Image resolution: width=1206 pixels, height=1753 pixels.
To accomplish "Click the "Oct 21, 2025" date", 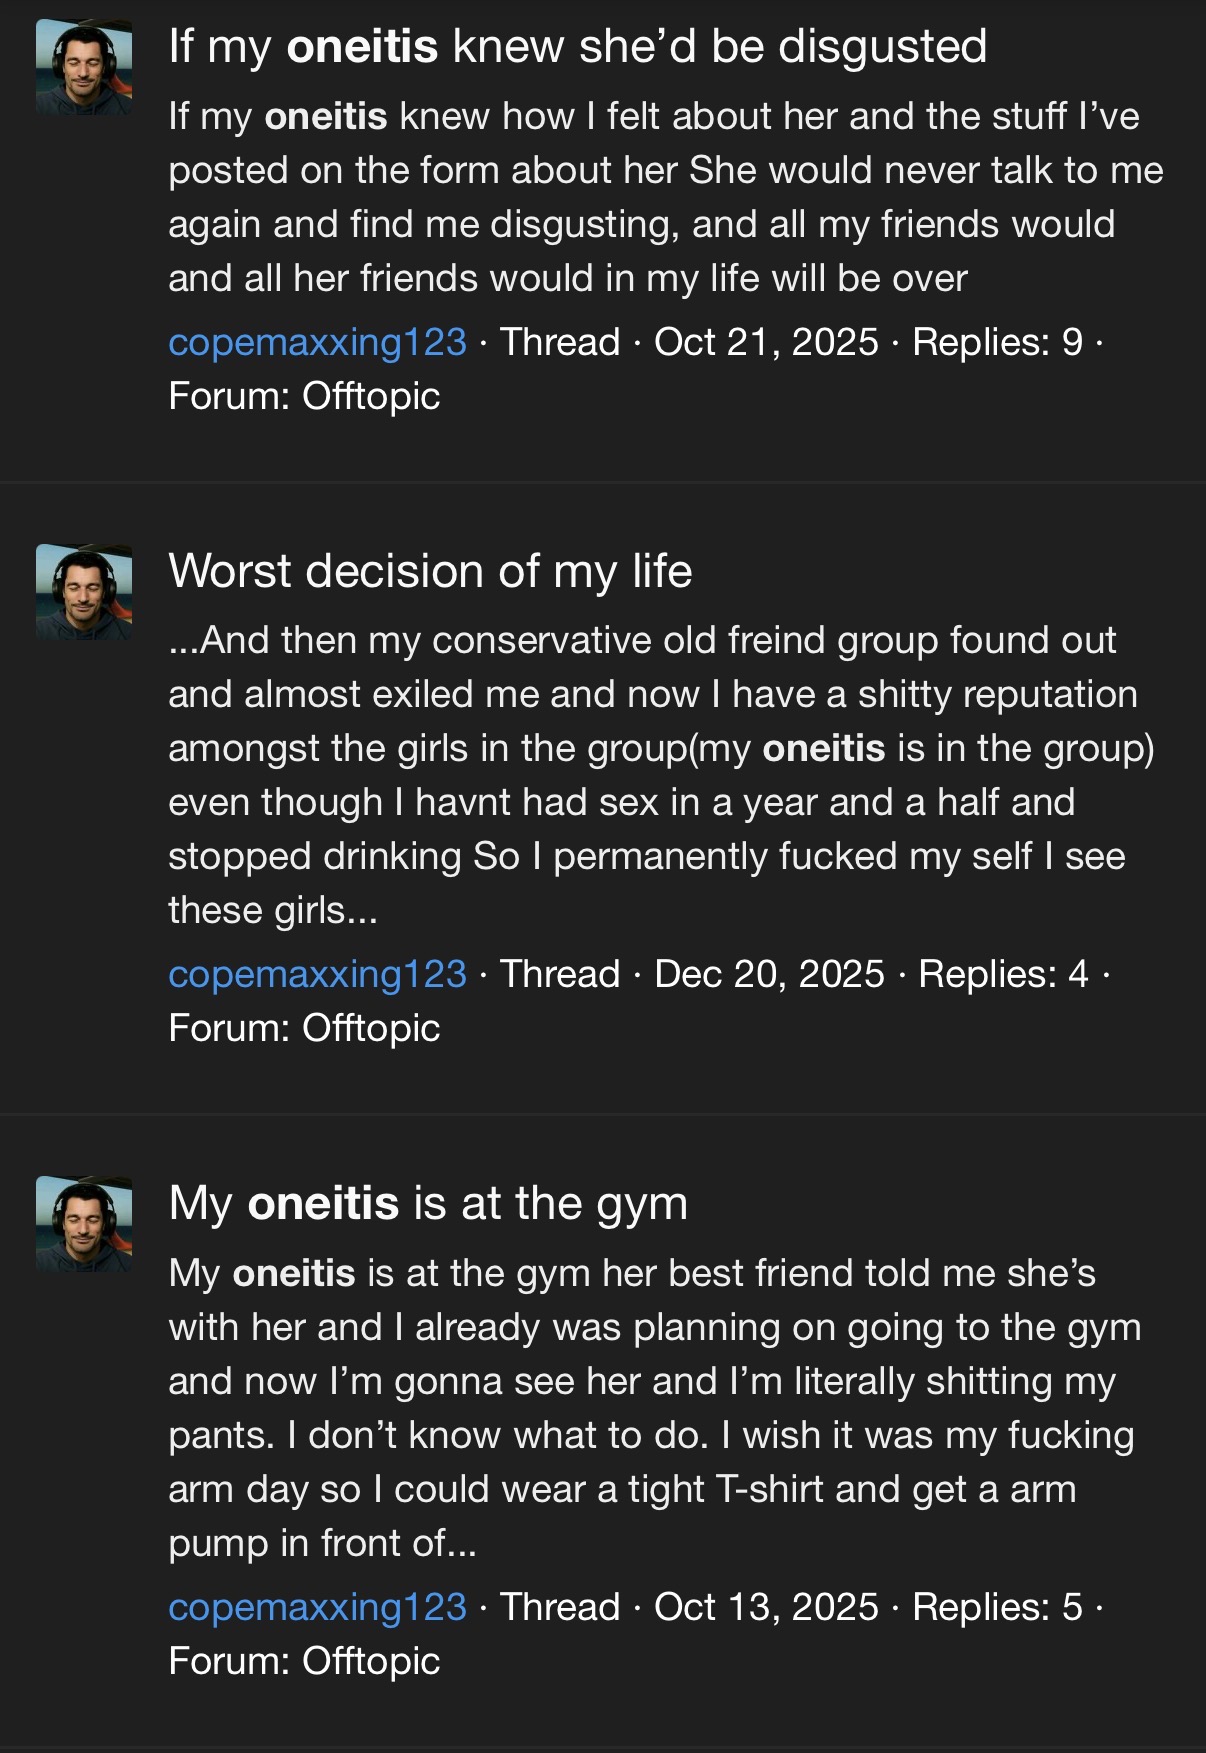I will [766, 342].
